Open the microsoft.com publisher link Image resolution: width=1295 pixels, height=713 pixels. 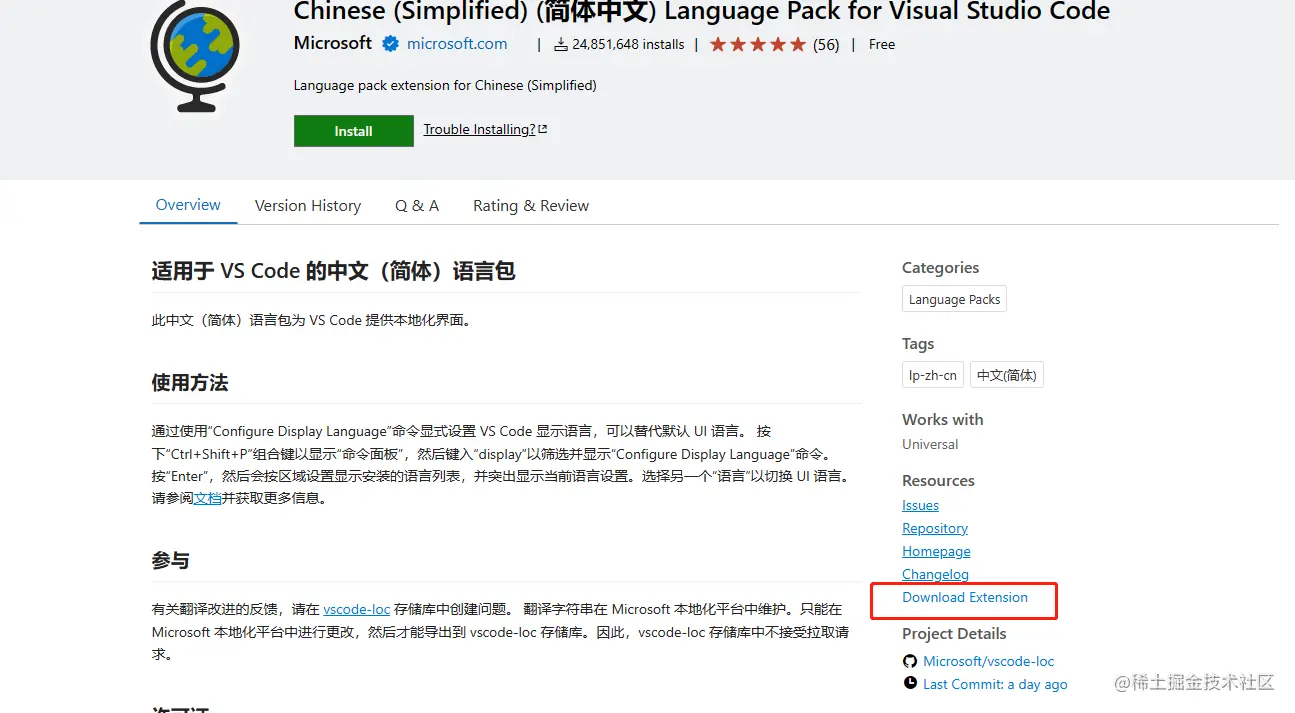click(457, 44)
